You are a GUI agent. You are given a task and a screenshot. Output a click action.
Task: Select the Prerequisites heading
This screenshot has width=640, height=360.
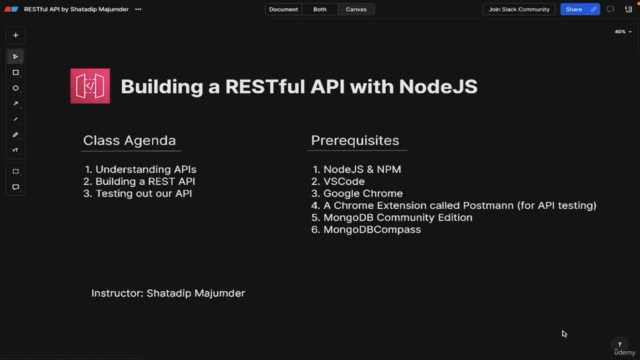(x=355, y=140)
